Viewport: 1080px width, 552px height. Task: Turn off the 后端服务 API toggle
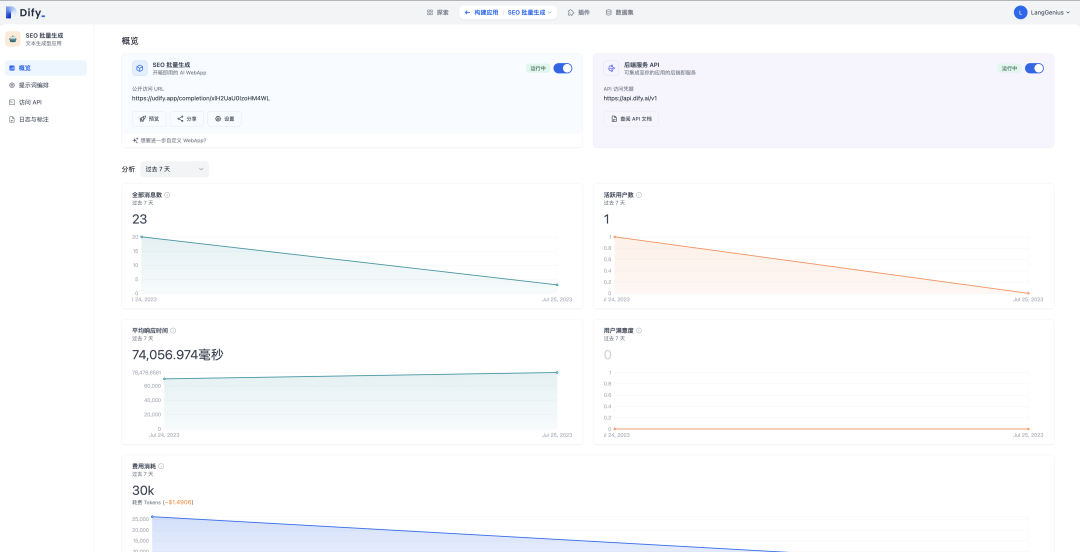pyautogui.click(x=1034, y=68)
